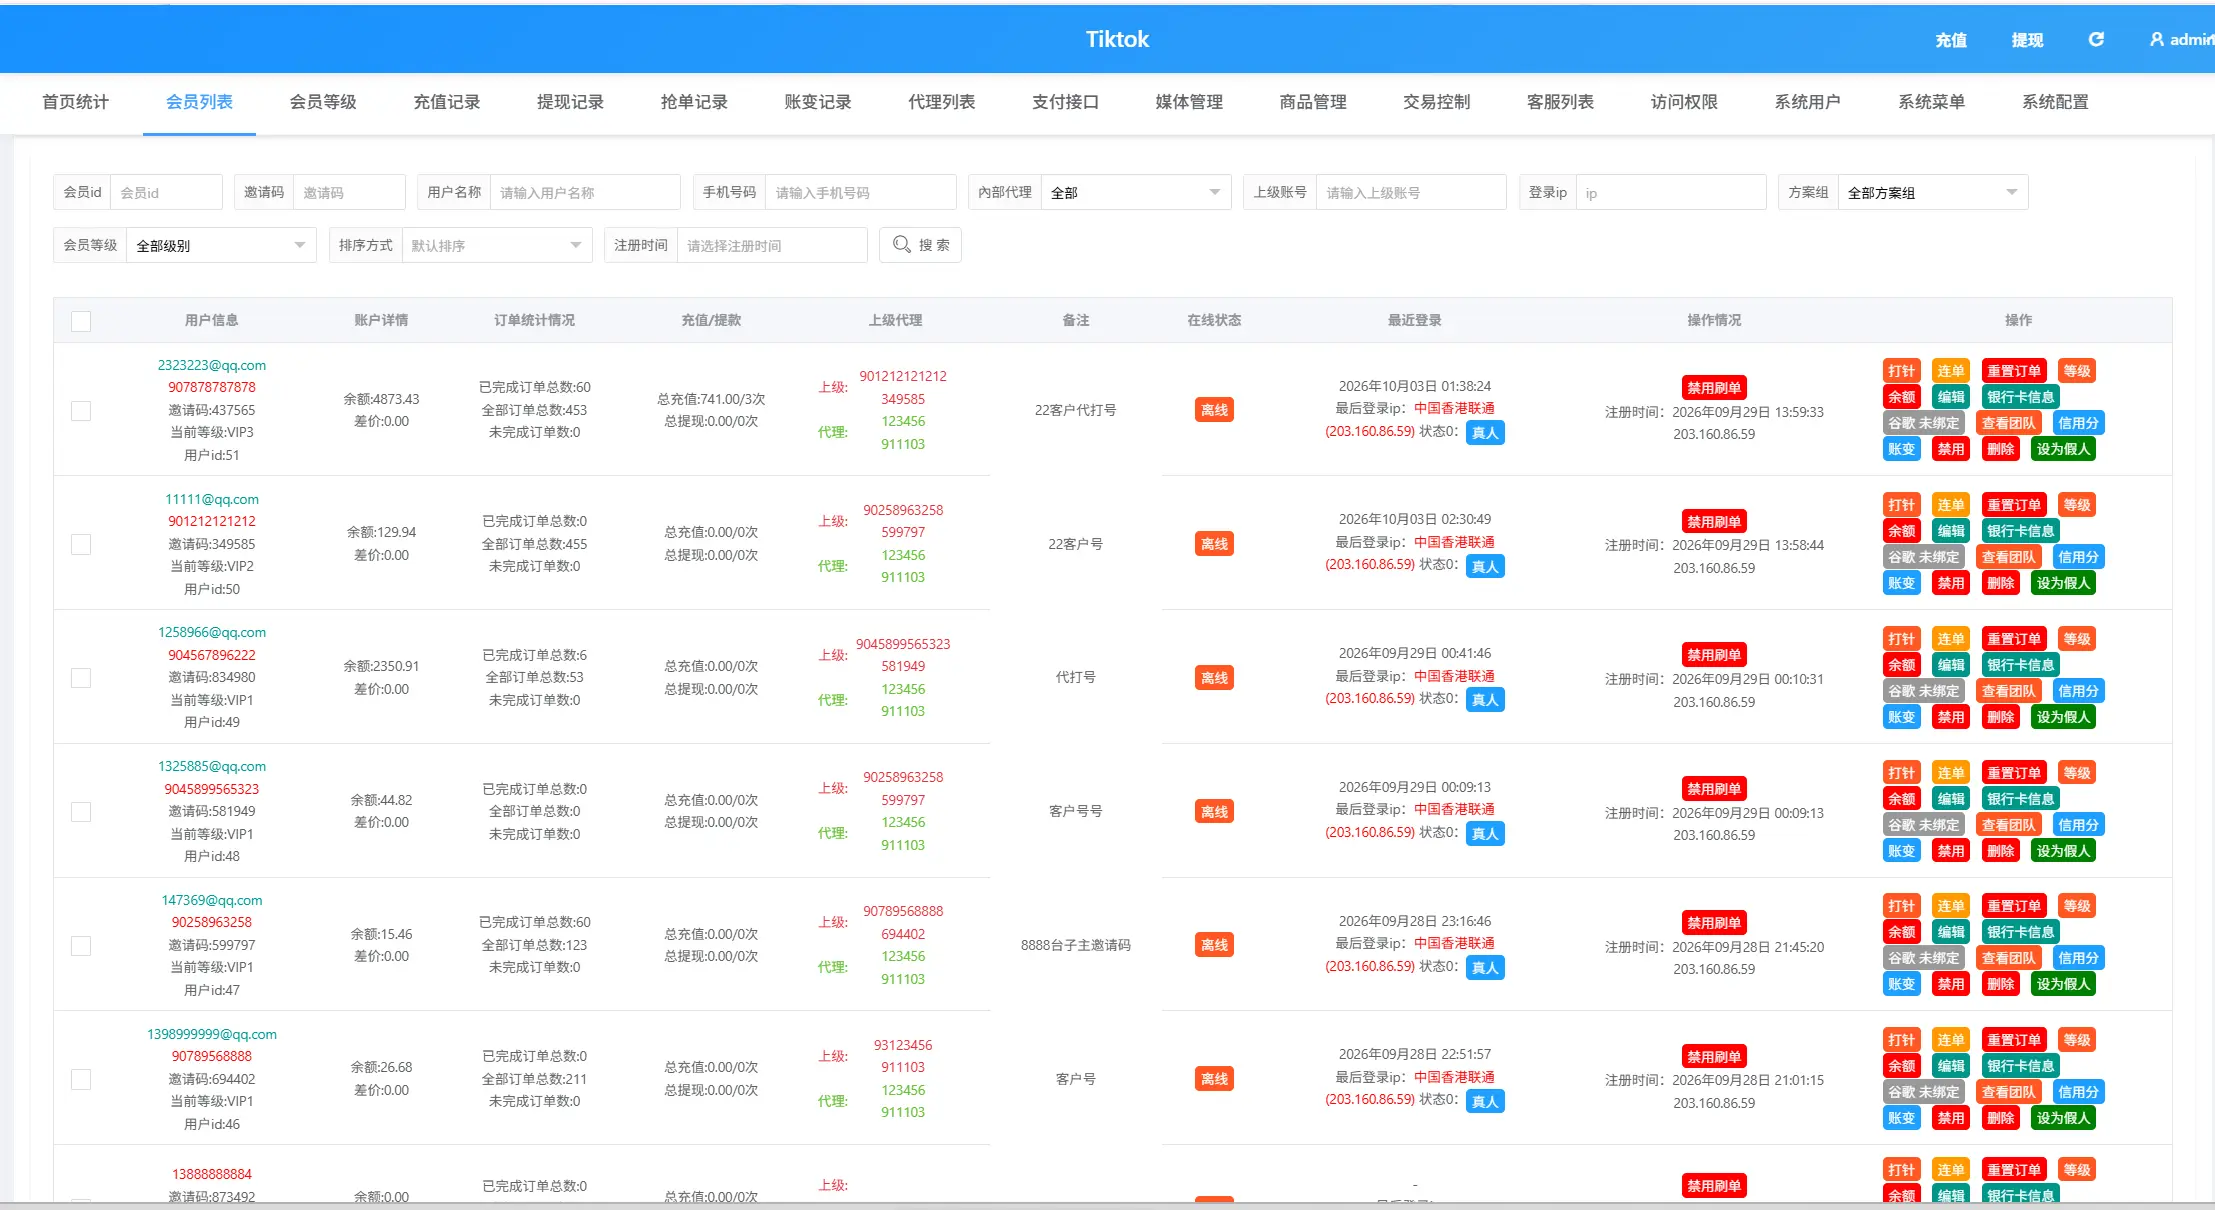Focus the 上级账号 input field
The width and height of the screenshot is (2215, 1210).
[1411, 192]
